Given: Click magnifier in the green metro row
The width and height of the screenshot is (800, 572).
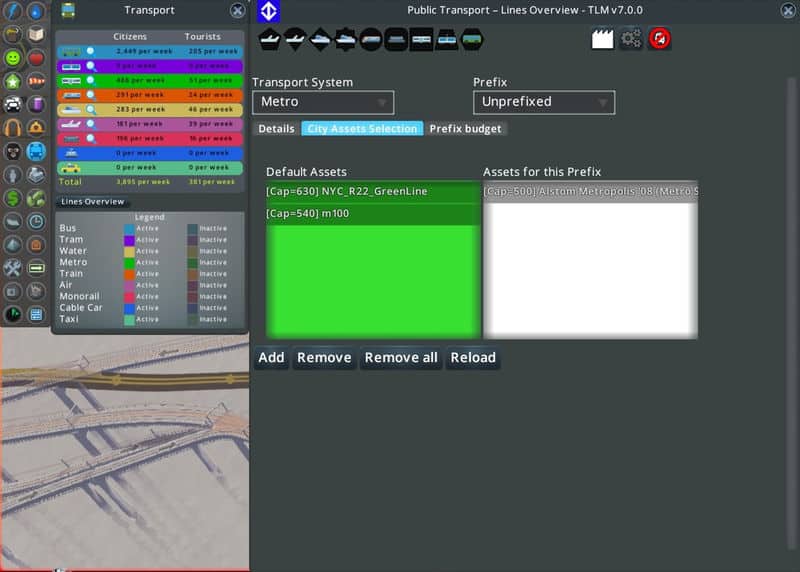Looking at the screenshot, I should click(90, 80).
